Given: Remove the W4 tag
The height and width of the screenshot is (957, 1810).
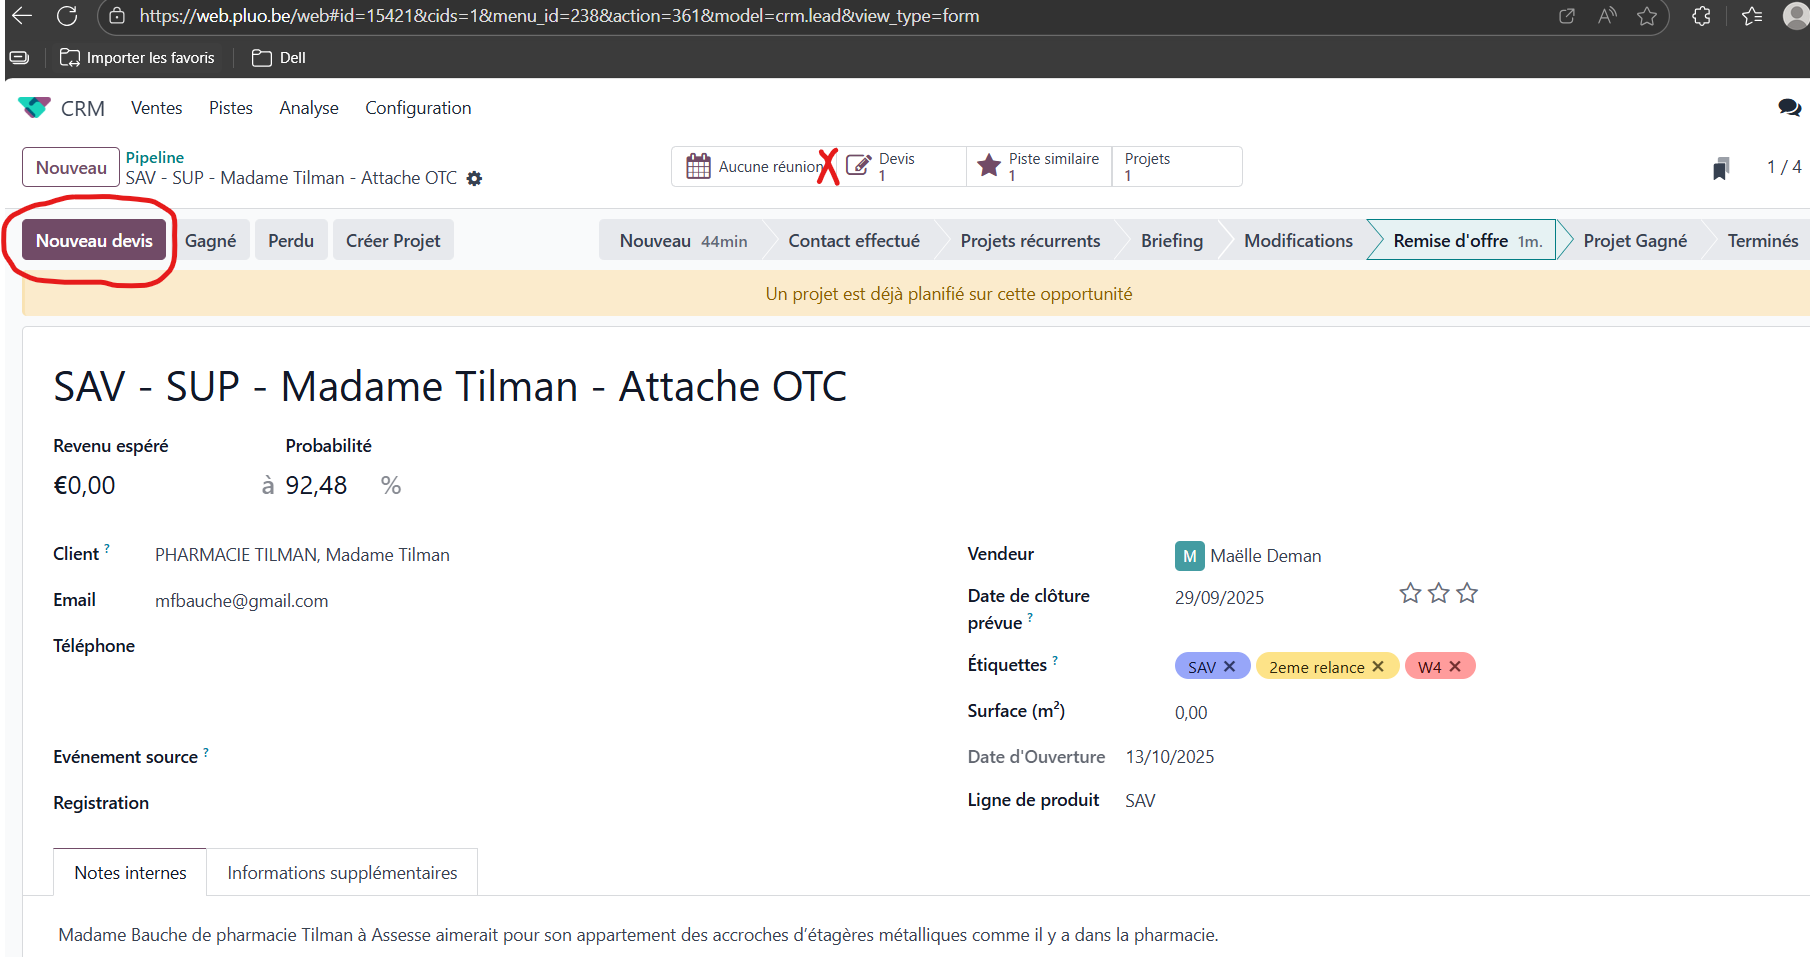Looking at the screenshot, I should pyautogui.click(x=1455, y=667).
